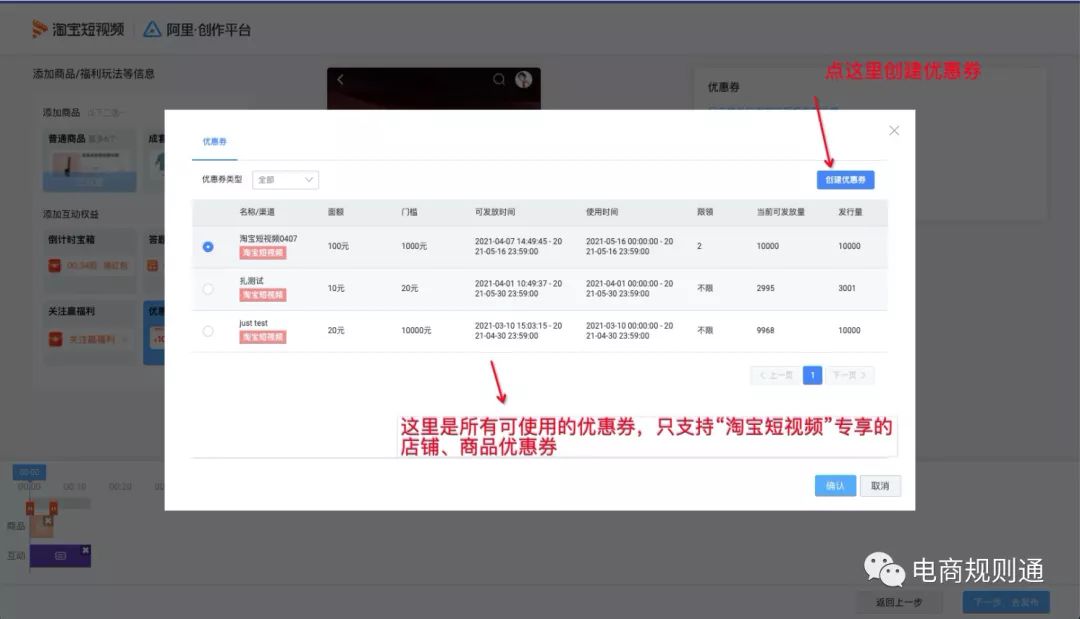Click page number 1 in the pagination
The height and width of the screenshot is (619, 1080).
813,375
